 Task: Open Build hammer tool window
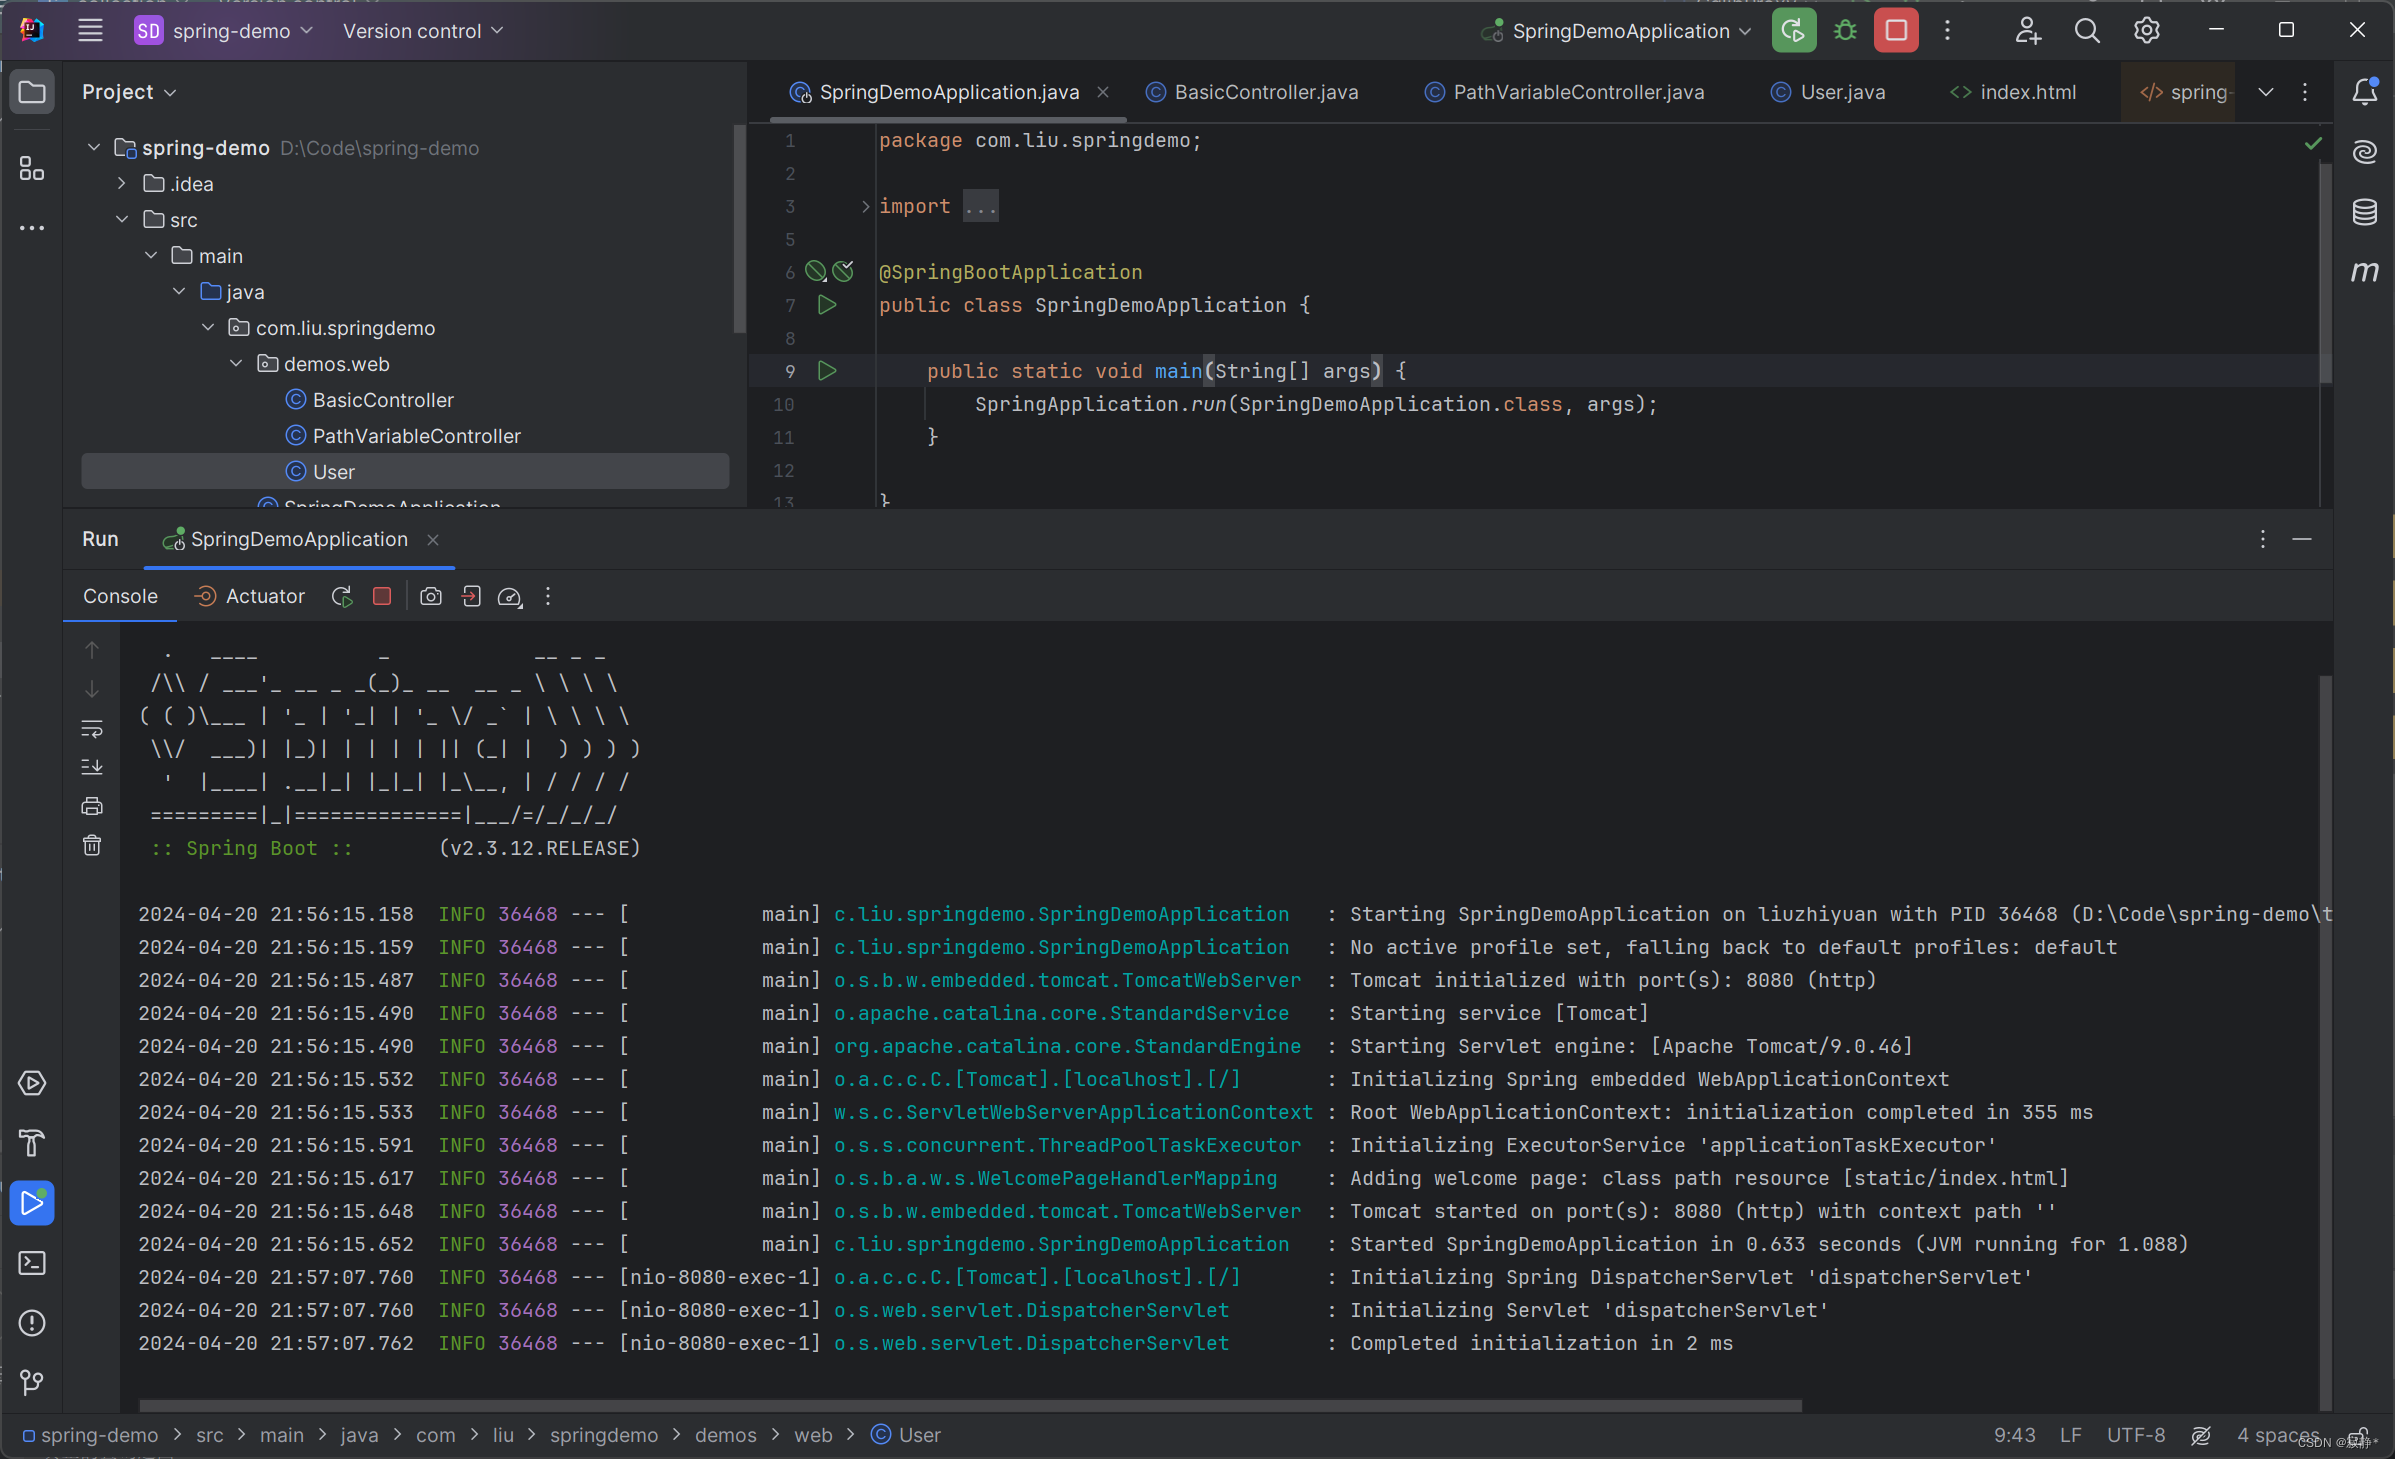pyautogui.click(x=32, y=1143)
